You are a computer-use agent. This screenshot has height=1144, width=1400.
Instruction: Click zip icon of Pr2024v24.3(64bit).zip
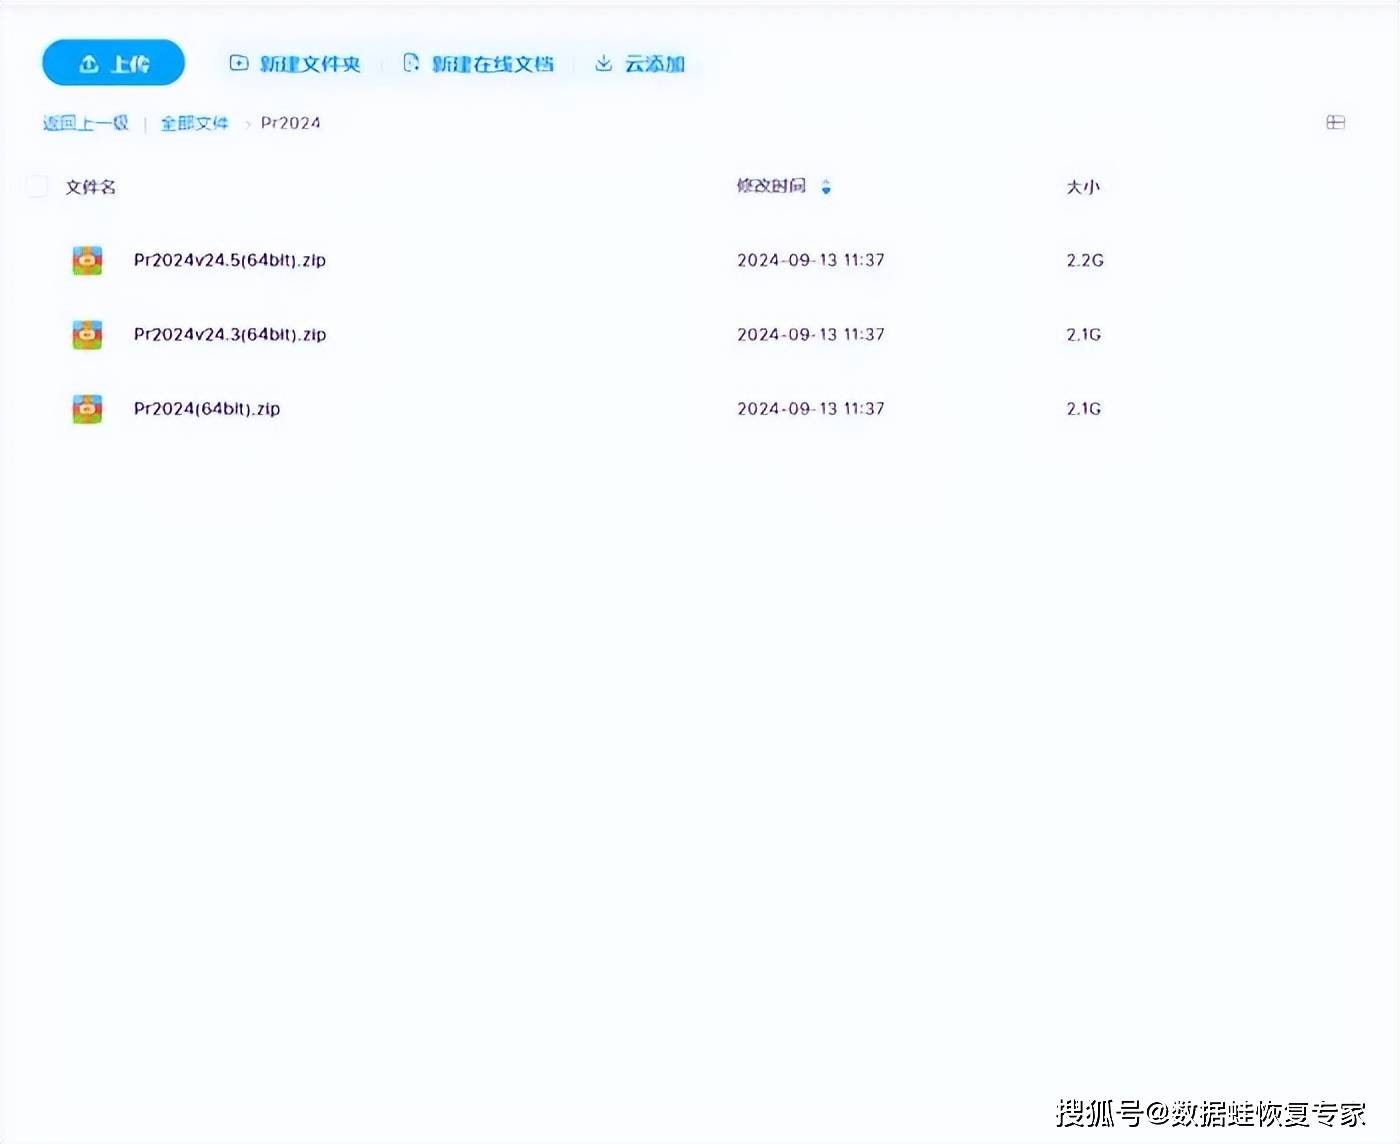(x=88, y=334)
